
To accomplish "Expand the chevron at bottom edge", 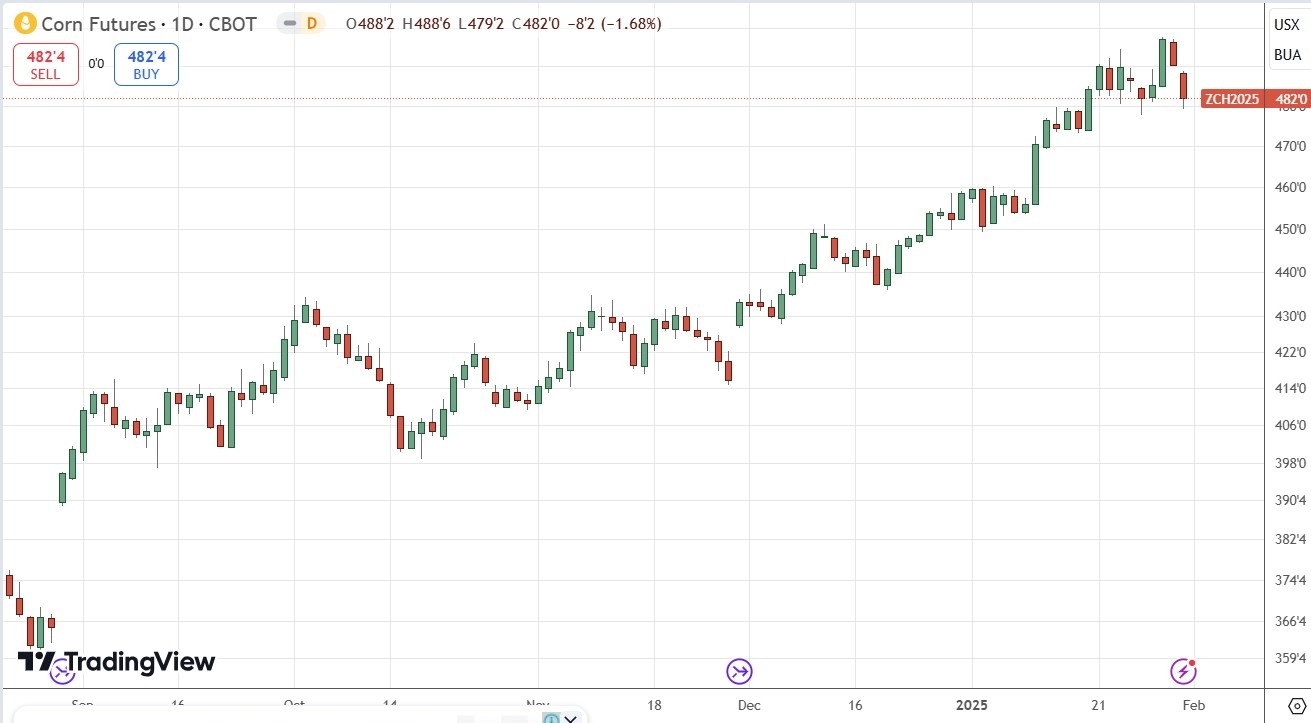I will 570,717.
